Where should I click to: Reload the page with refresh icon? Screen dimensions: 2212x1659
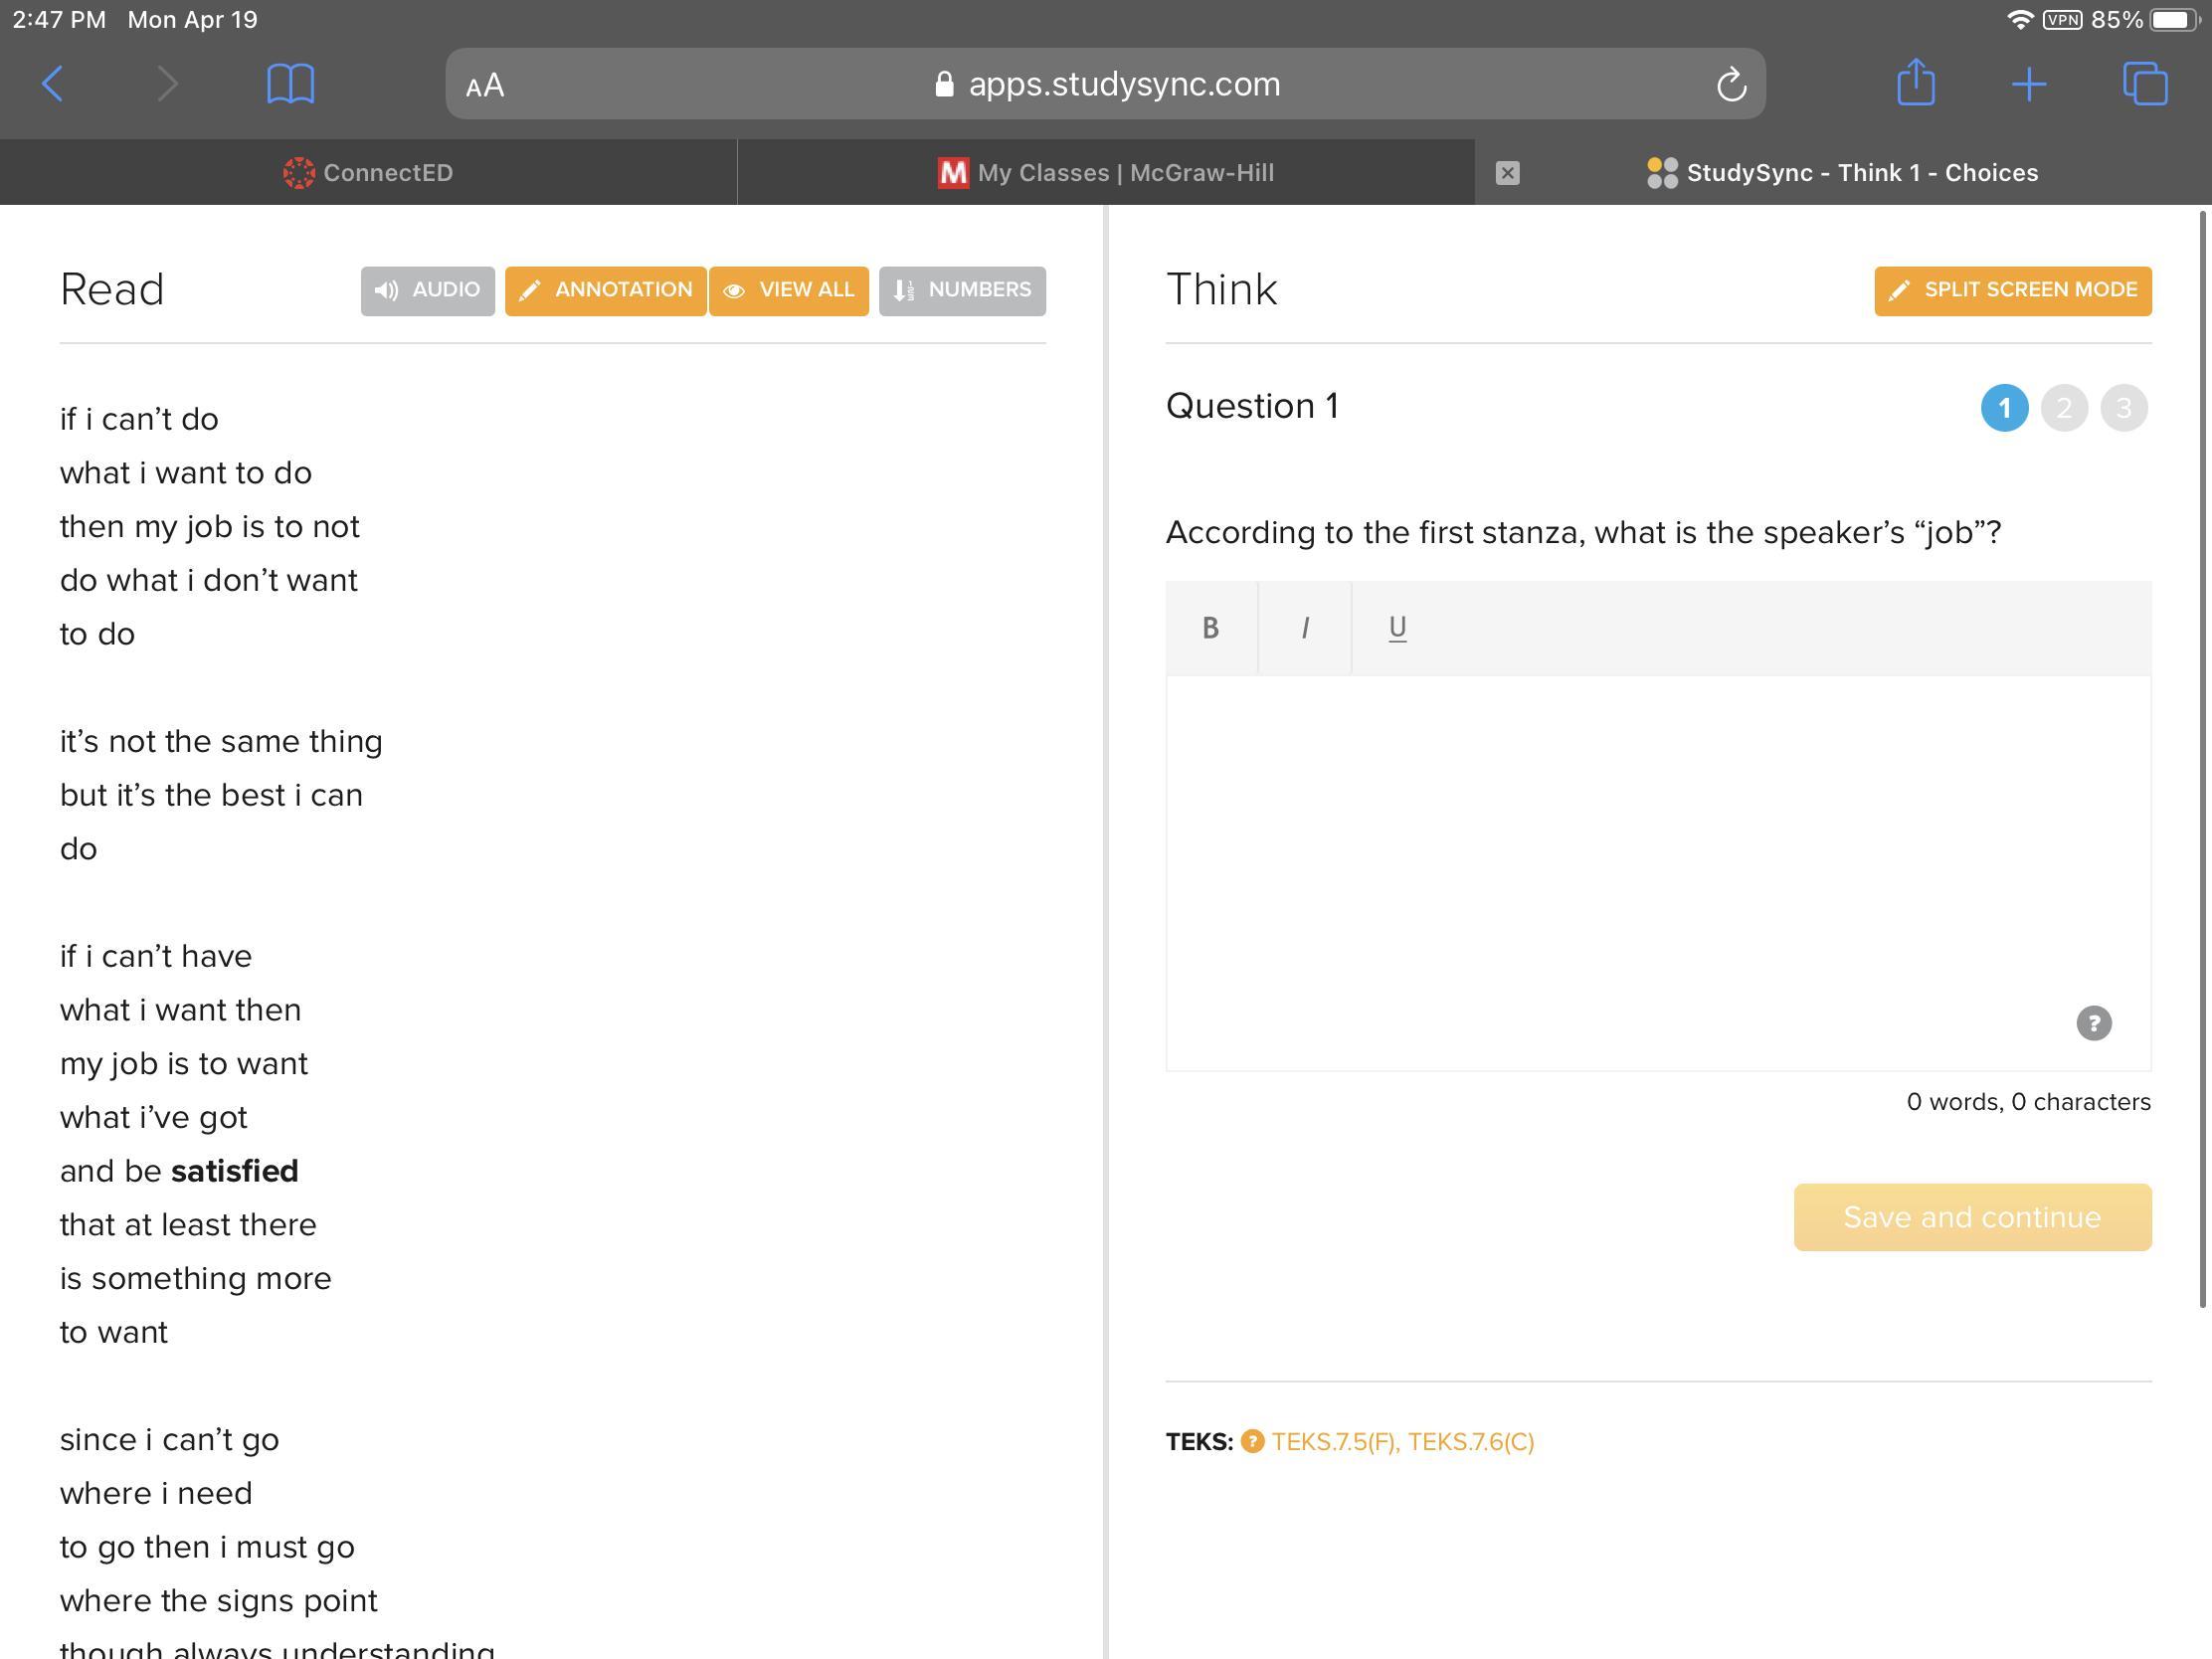[1731, 84]
